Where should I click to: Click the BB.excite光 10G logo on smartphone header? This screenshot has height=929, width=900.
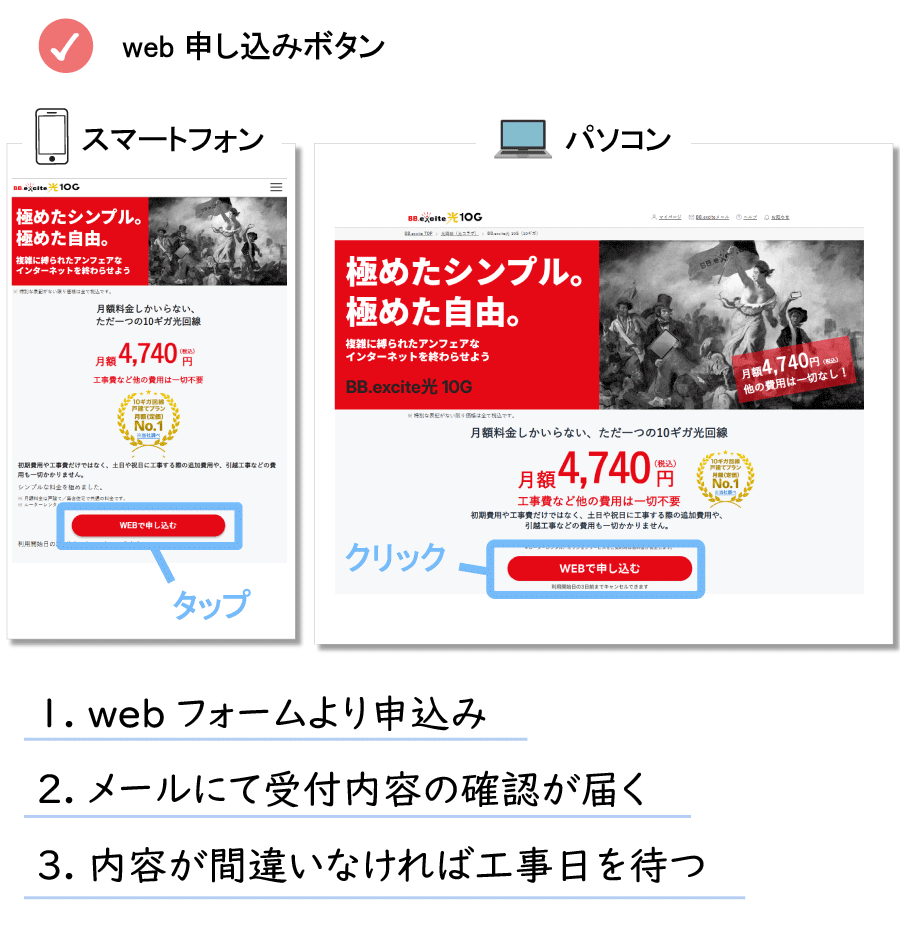47,187
